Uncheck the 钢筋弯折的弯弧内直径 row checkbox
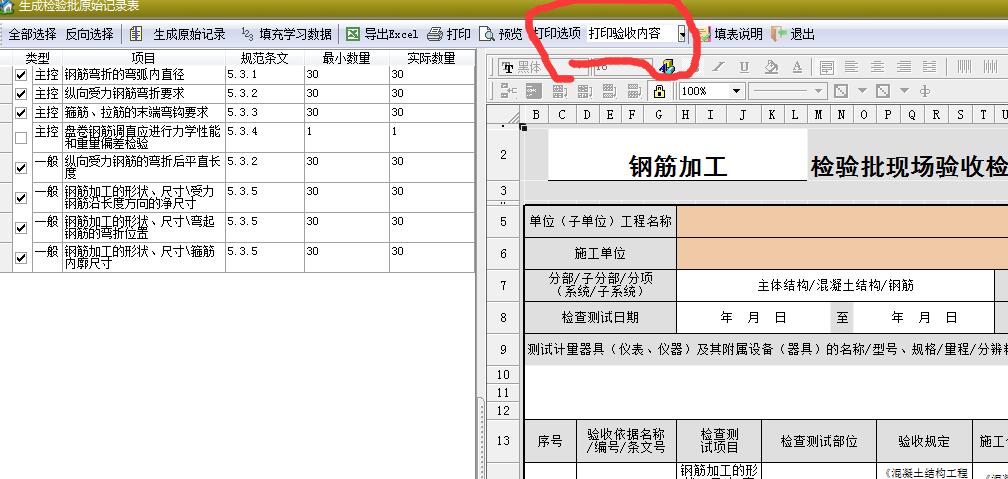The width and height of the screenshot is (1008, 479). [21, 74]
